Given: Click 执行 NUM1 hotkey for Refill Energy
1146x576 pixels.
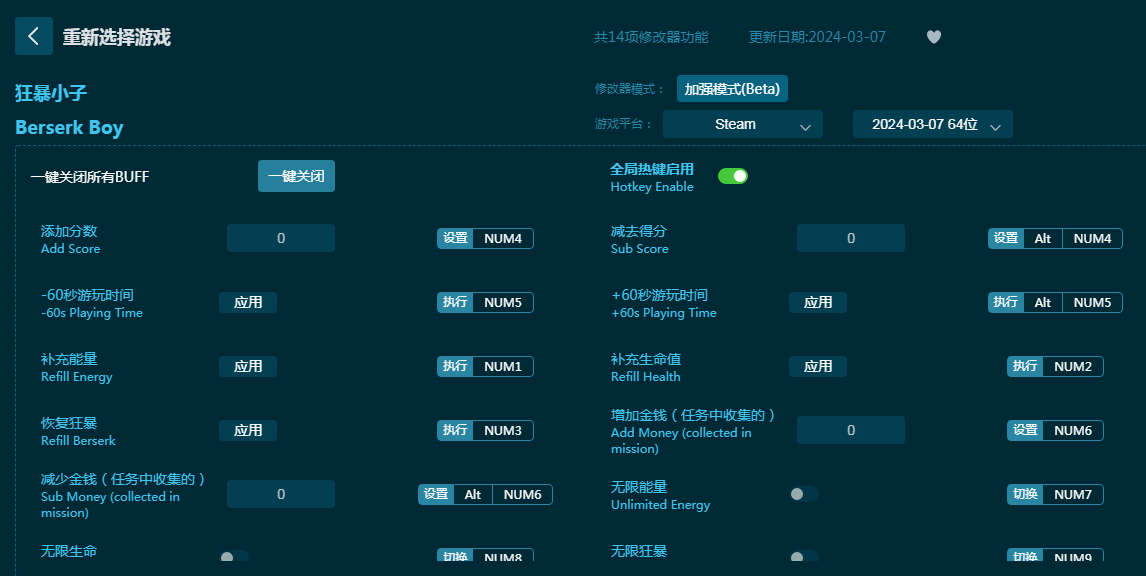Looking at the screenshot, I should [485, 366].
